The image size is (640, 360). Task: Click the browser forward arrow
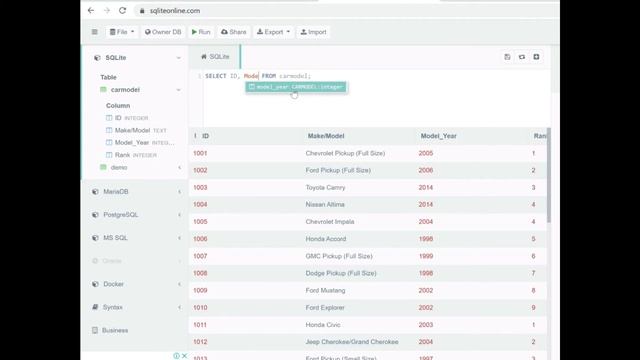pyautogui.click(x=107, y=11)
